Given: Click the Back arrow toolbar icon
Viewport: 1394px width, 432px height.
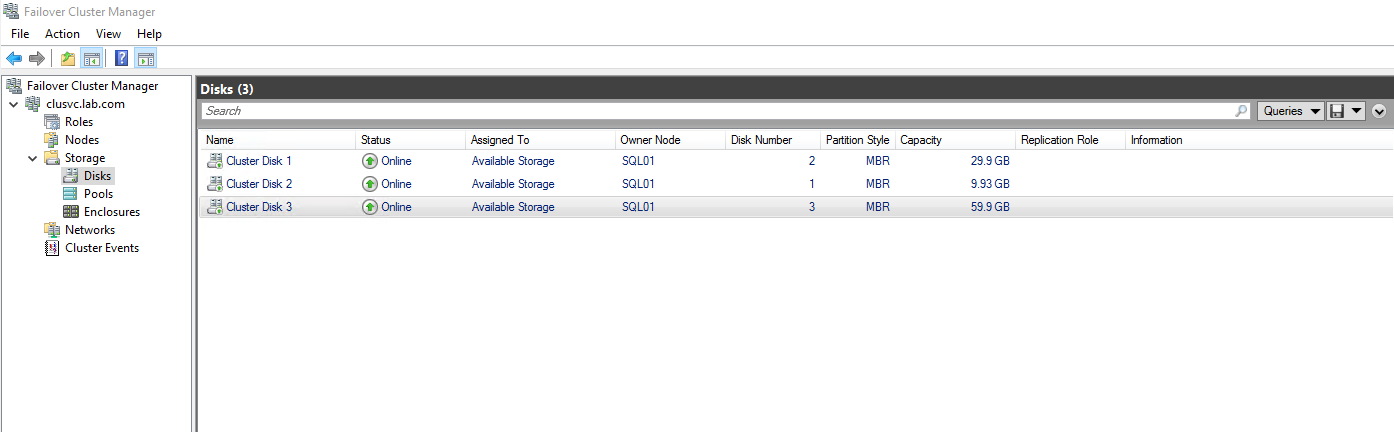Looking at the screenshot, I should (14, 58).
